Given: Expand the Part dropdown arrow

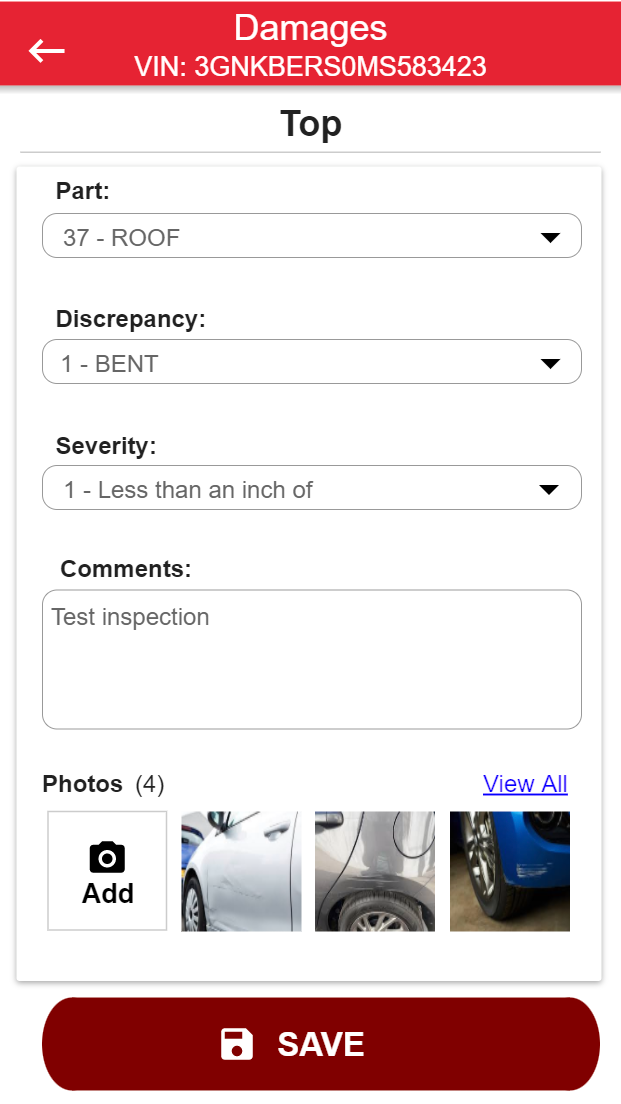Looking at the screenshot, I should coord(550,237).
